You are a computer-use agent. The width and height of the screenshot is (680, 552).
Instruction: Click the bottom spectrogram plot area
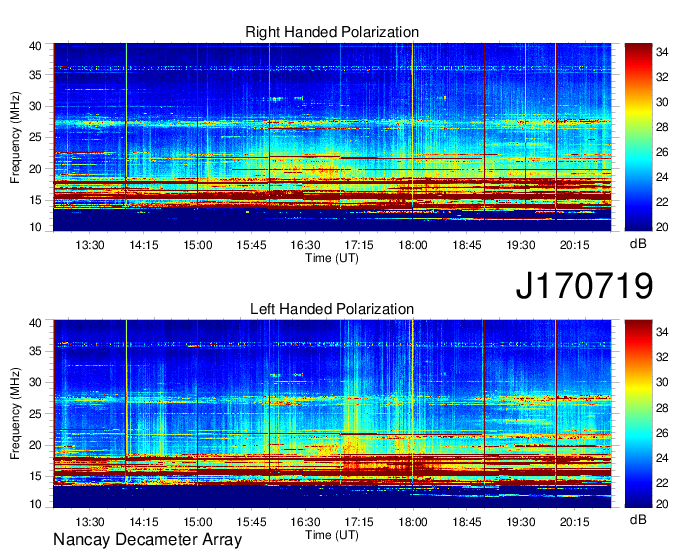[x=332, y=414]
